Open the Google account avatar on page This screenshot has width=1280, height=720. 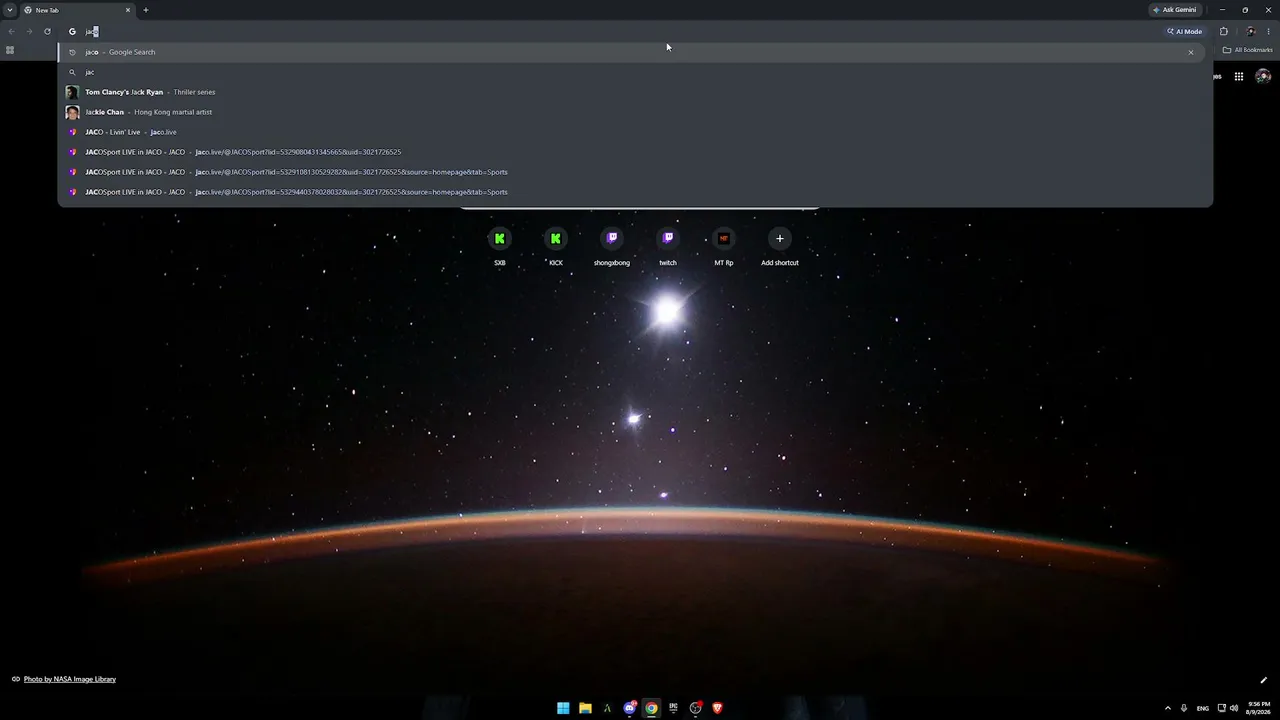[1263, 76]
